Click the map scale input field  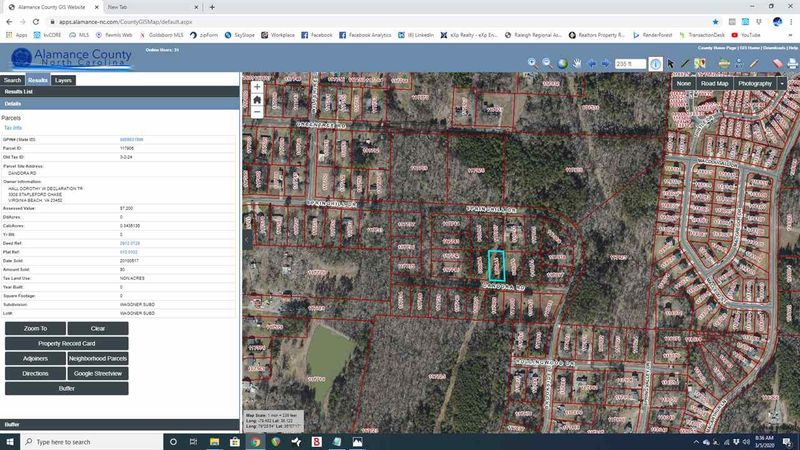coord(630,64)
